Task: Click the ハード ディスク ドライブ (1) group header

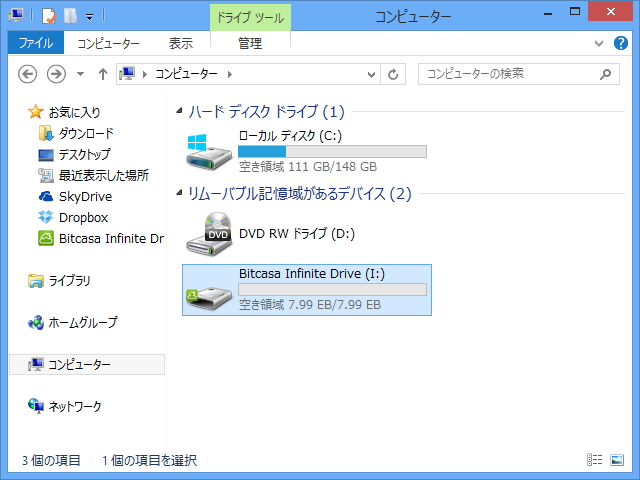Action: click(x=266, y=111)
